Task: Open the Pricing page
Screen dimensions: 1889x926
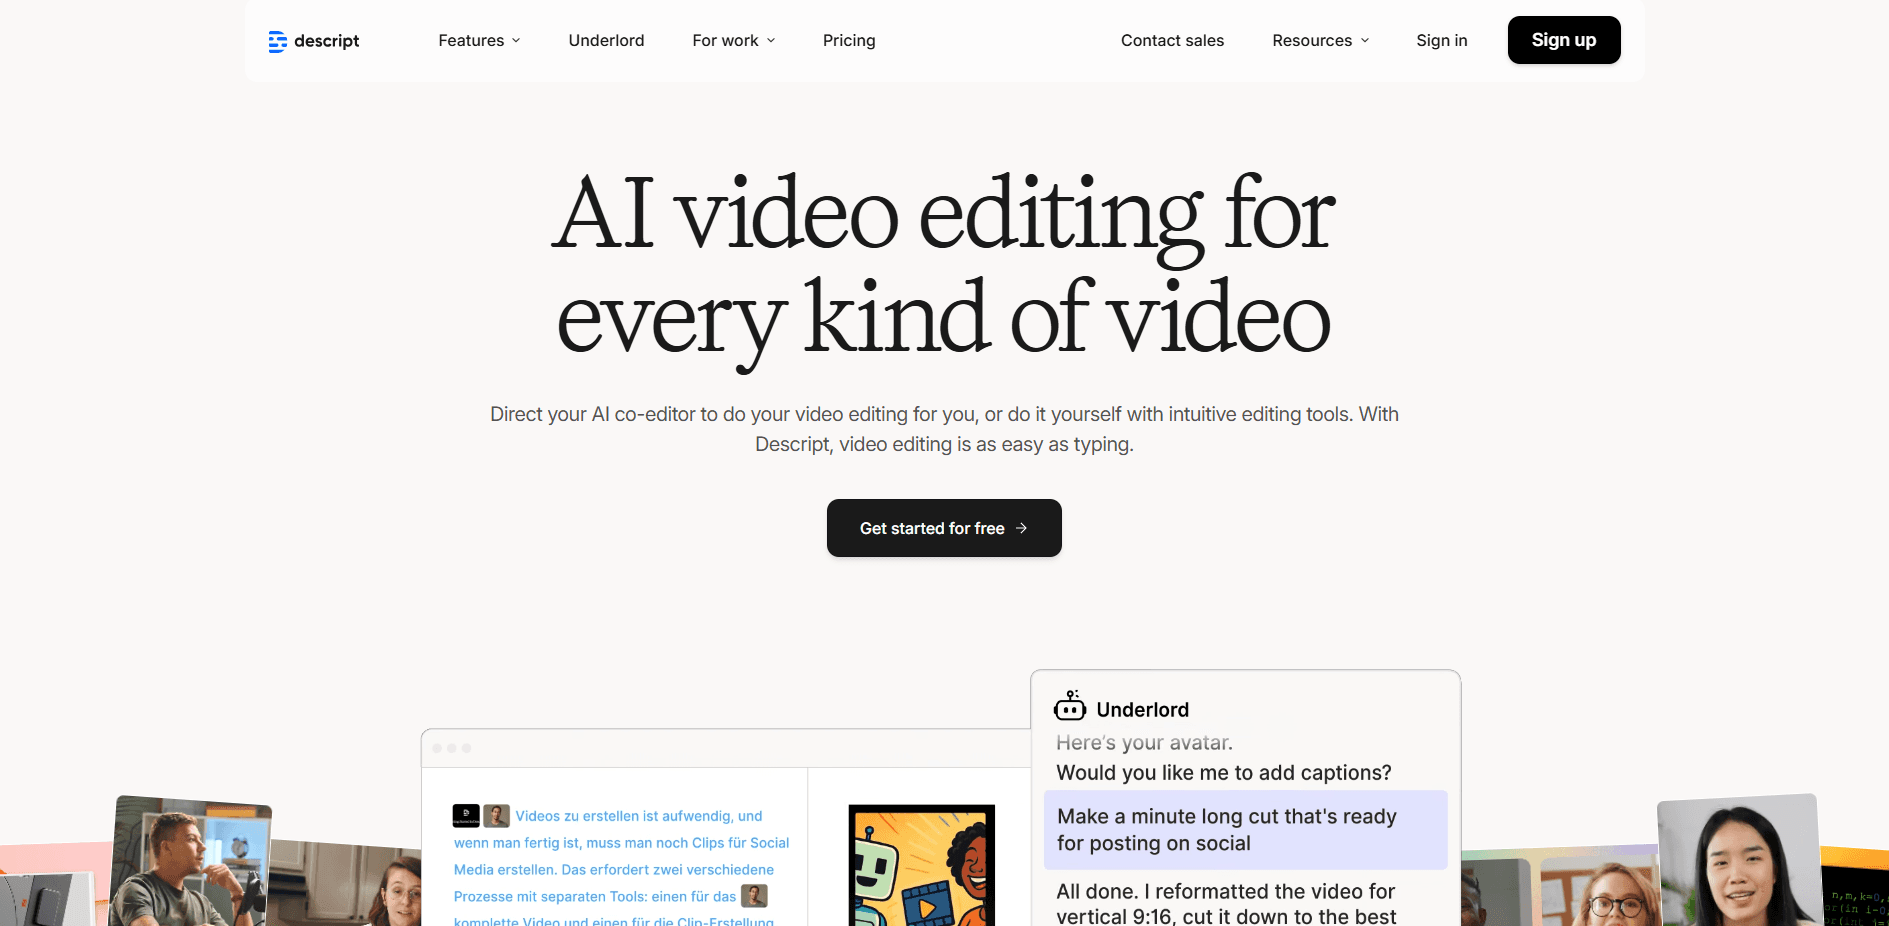Action: pos(849,40)
